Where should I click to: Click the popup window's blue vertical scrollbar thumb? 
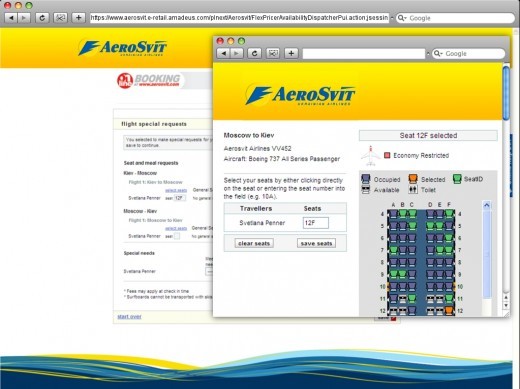[x=506, y=93]
